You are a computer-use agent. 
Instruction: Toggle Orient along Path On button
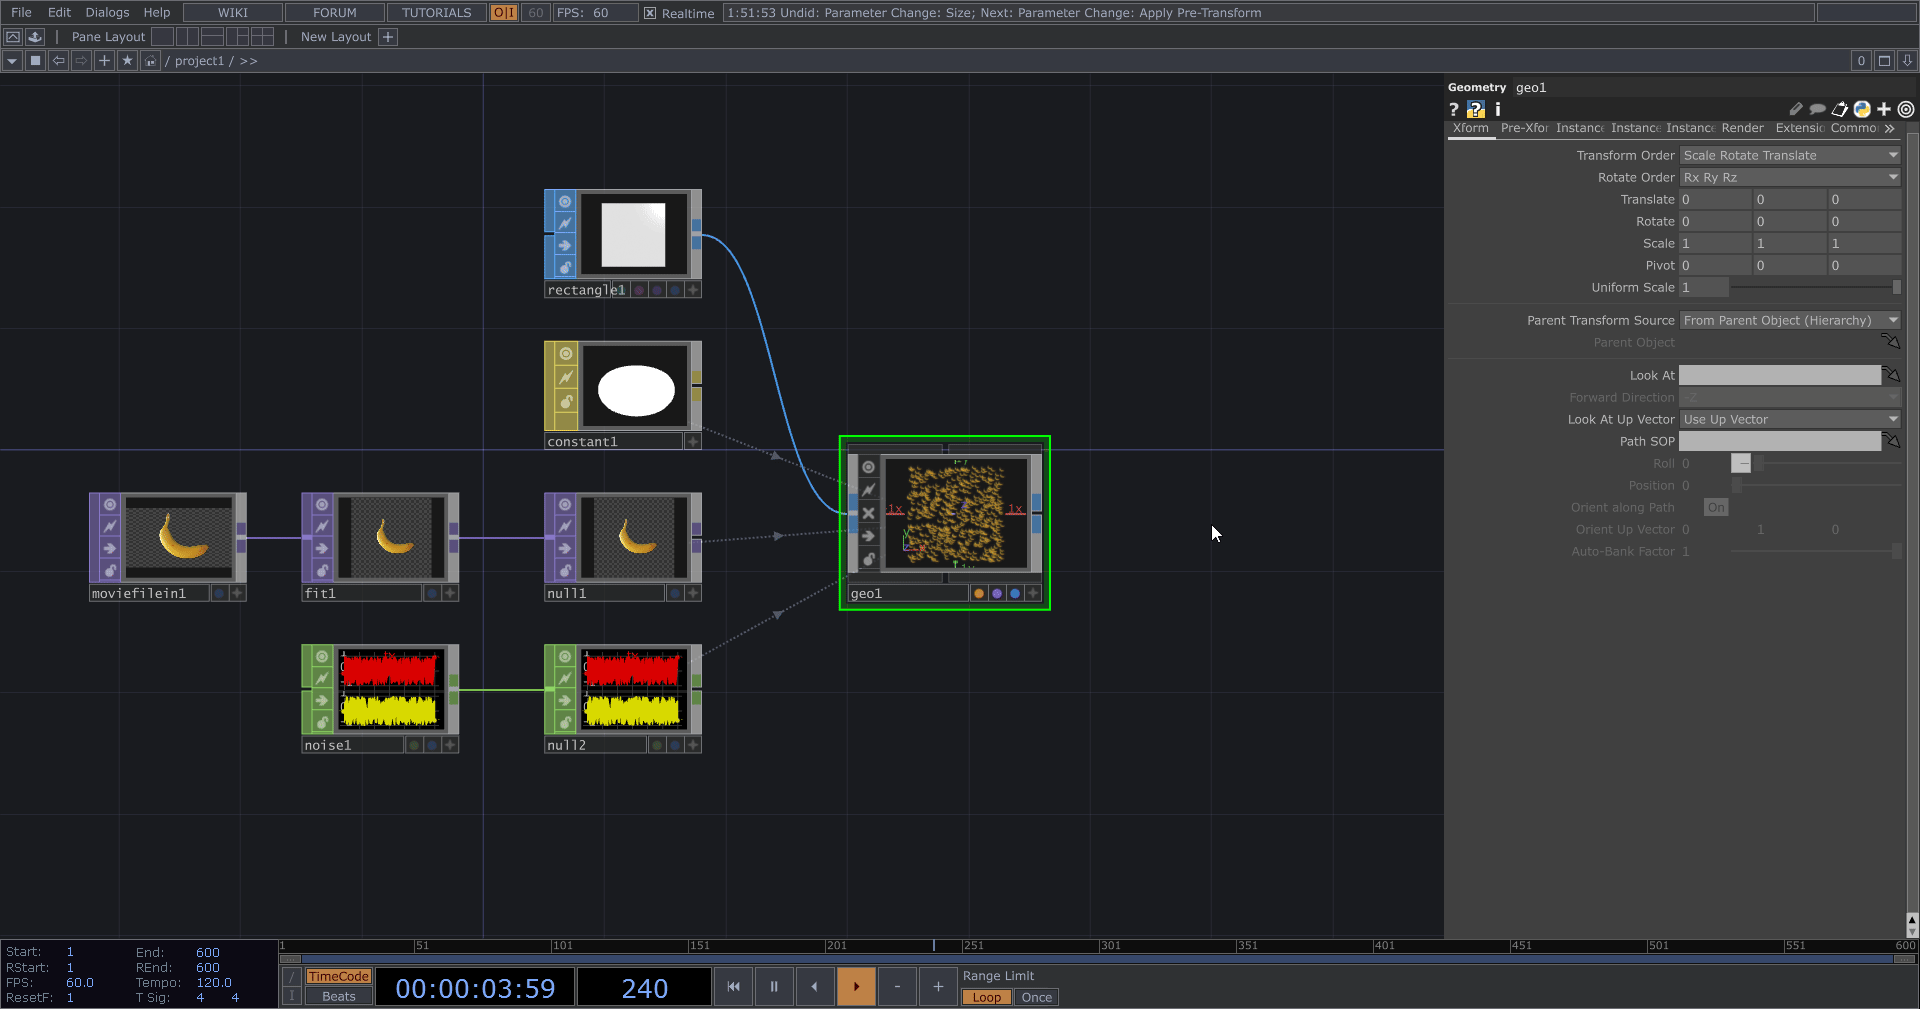1716,508
